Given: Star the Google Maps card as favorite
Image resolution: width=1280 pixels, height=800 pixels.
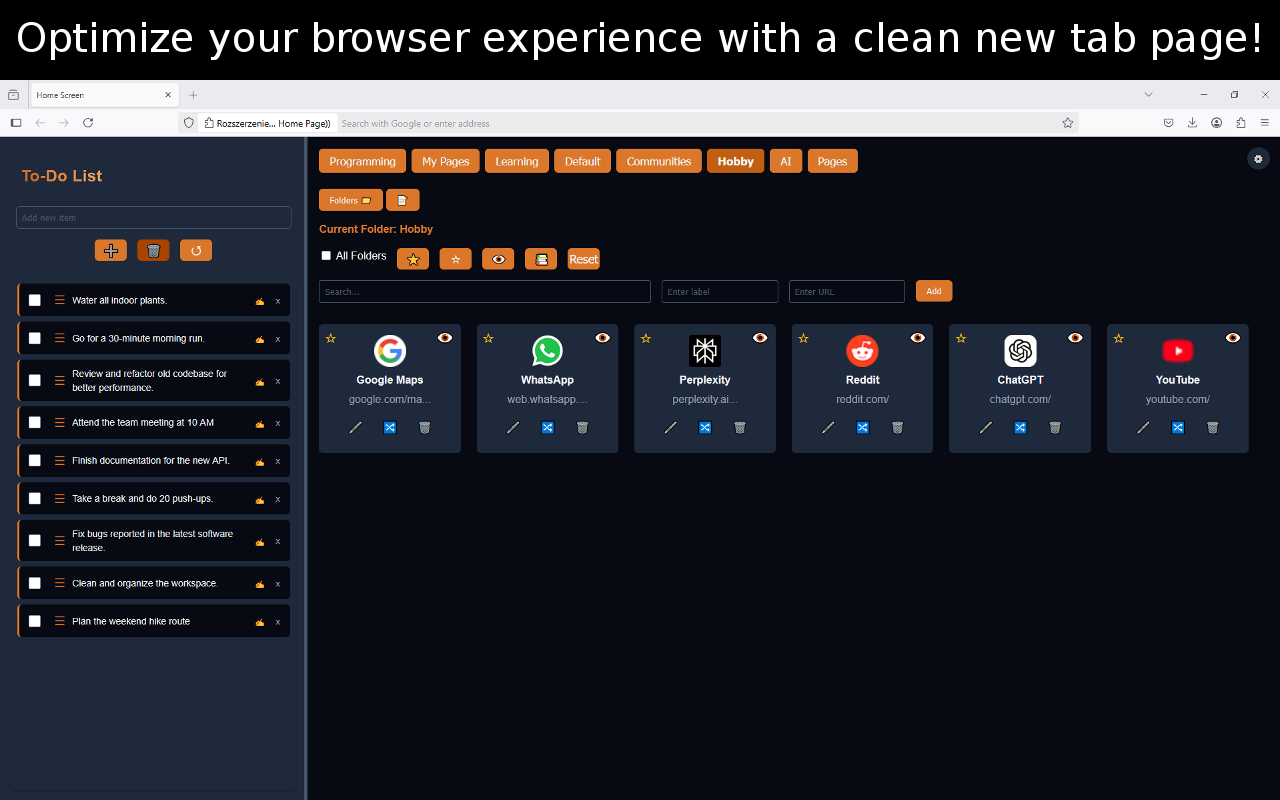Looking at the screenshot, I should pos(331,339).
